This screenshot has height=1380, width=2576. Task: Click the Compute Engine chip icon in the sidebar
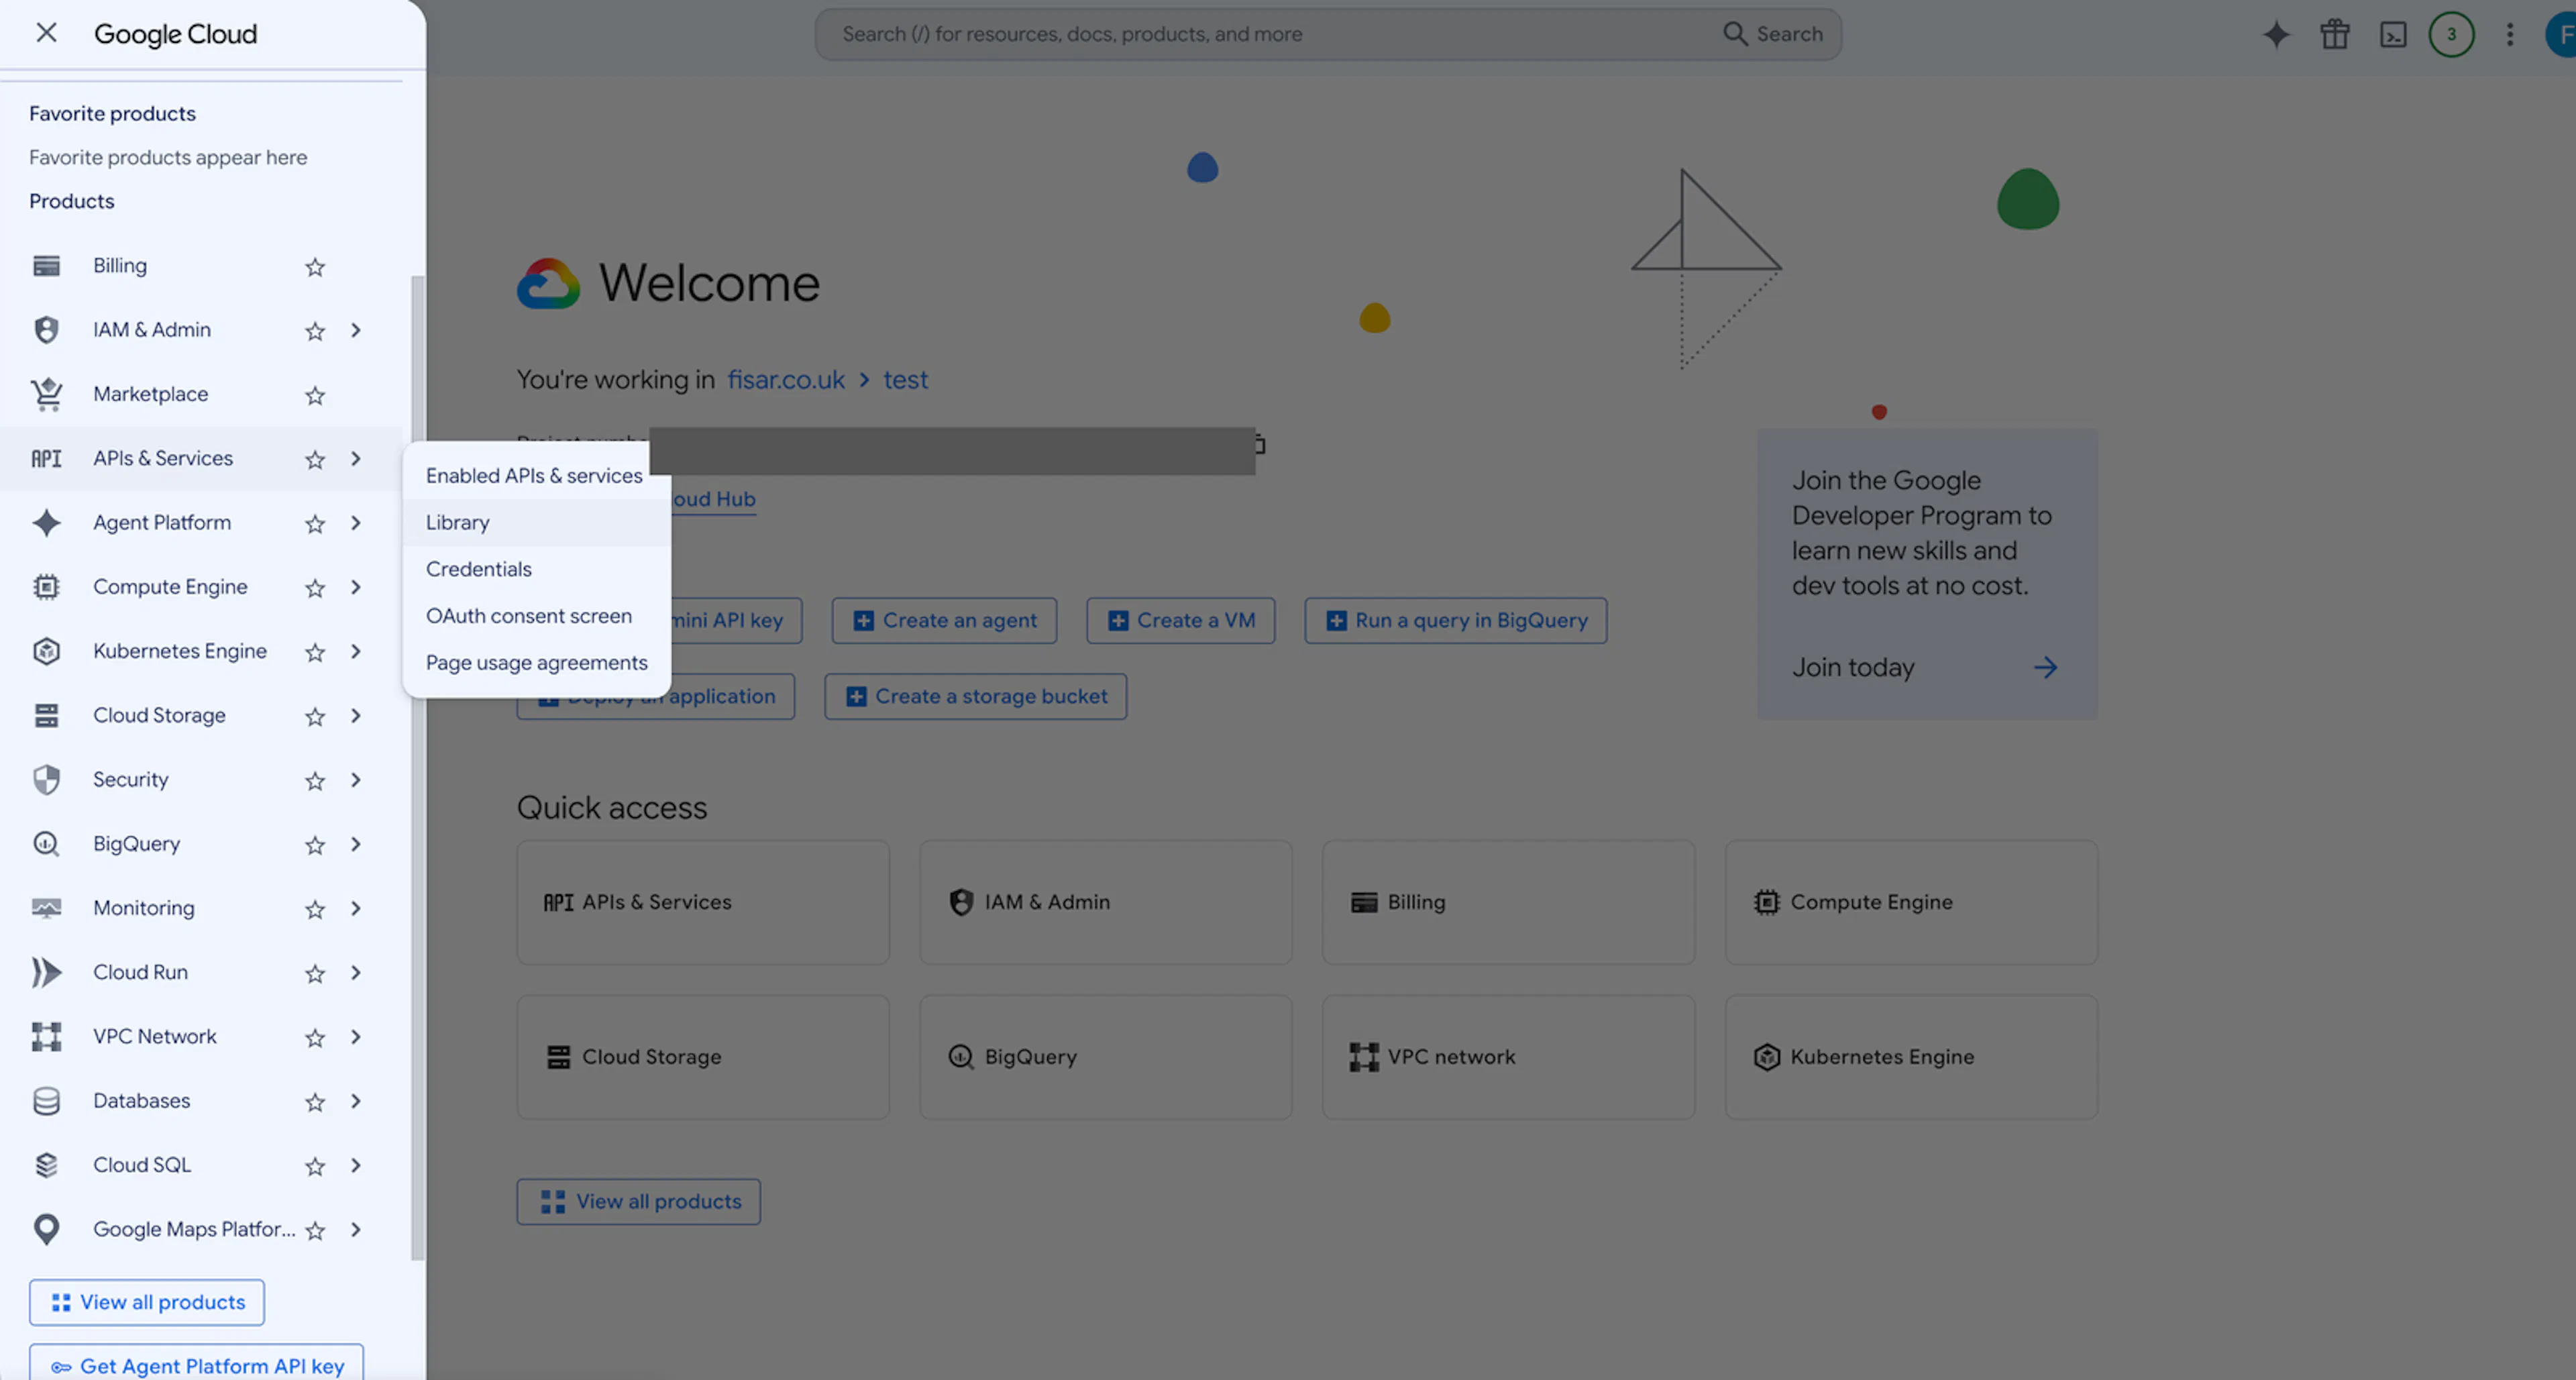pos(46,587)
